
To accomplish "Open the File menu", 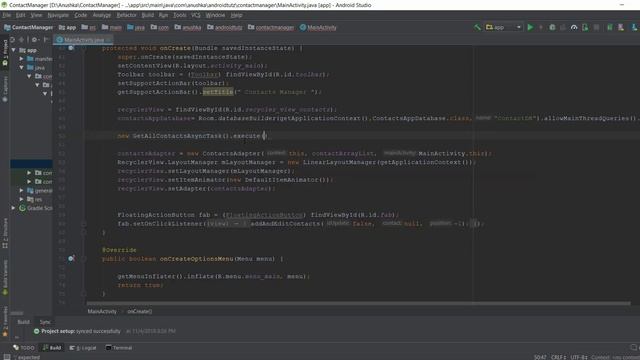I will (x=7, y=15).
